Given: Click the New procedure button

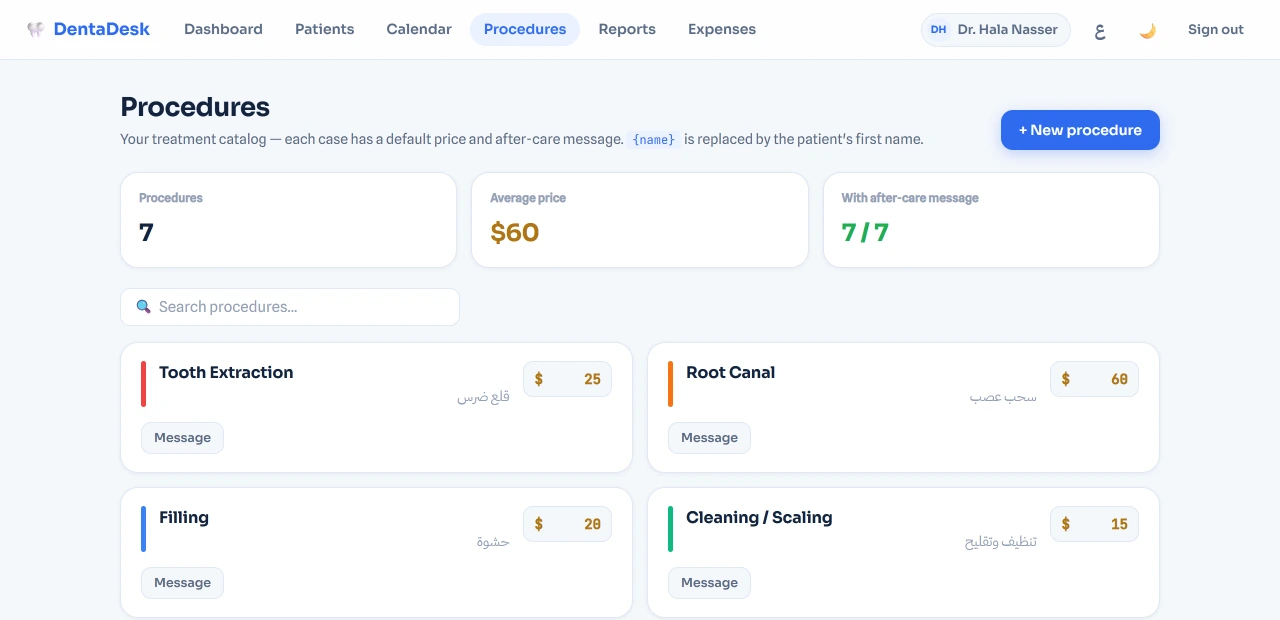Looking at the screenshot, I should [1080, 130].
